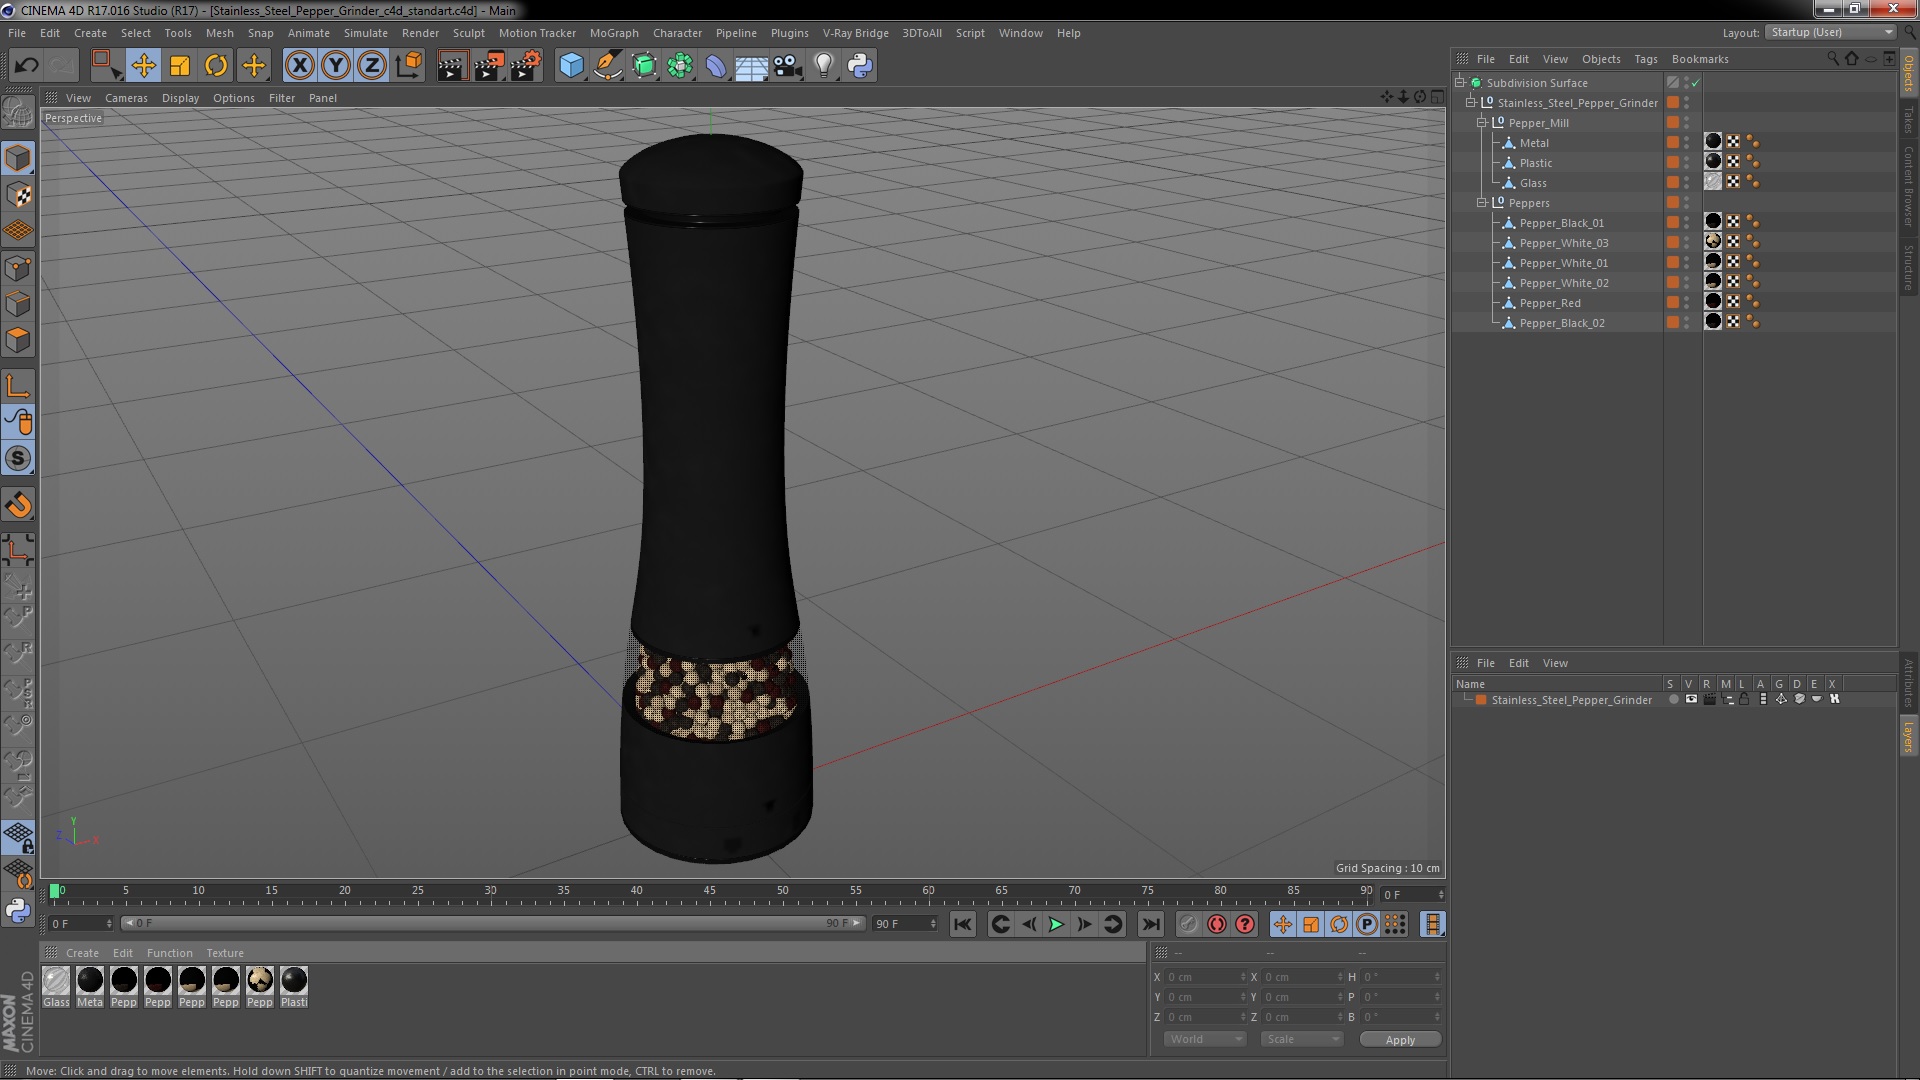Select Pepper_Red object in tree
The width and height of the screenshot is (1920, 1080).
pos(1550,303)
